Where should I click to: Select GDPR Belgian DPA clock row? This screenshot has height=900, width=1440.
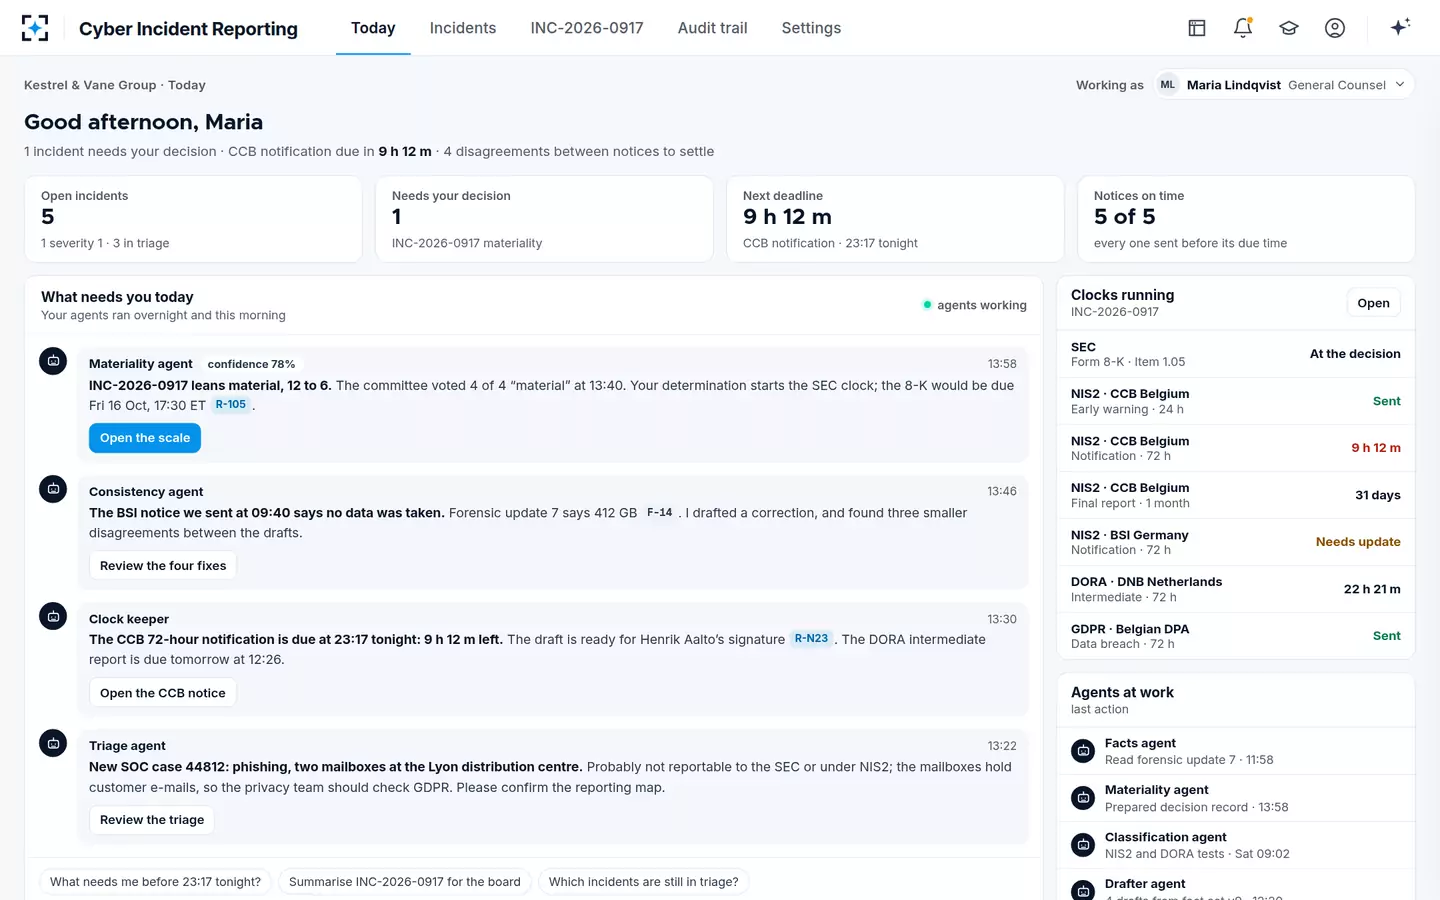[1236, 636]
